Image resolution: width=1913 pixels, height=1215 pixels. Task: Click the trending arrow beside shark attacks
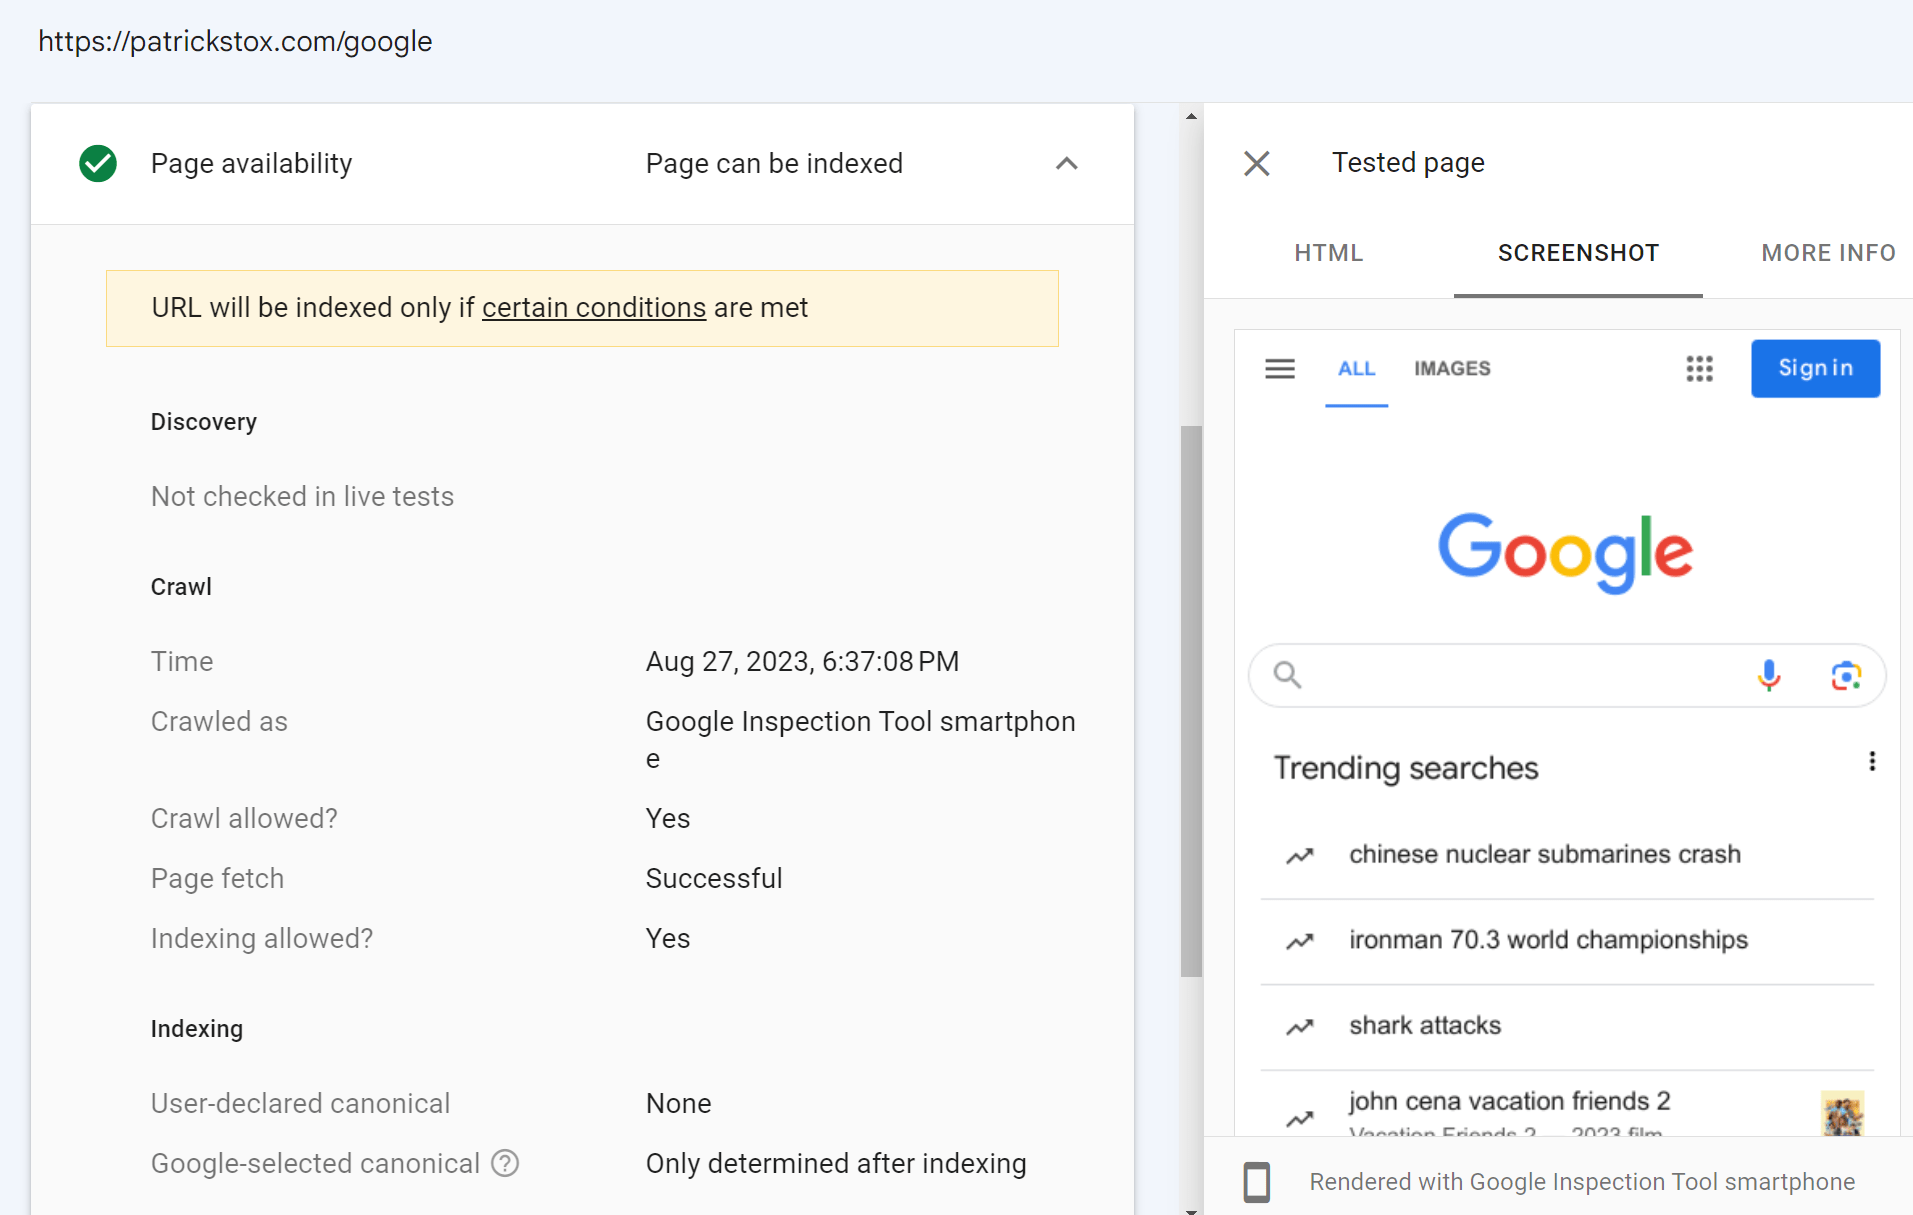click(x=1299, y=1026)
